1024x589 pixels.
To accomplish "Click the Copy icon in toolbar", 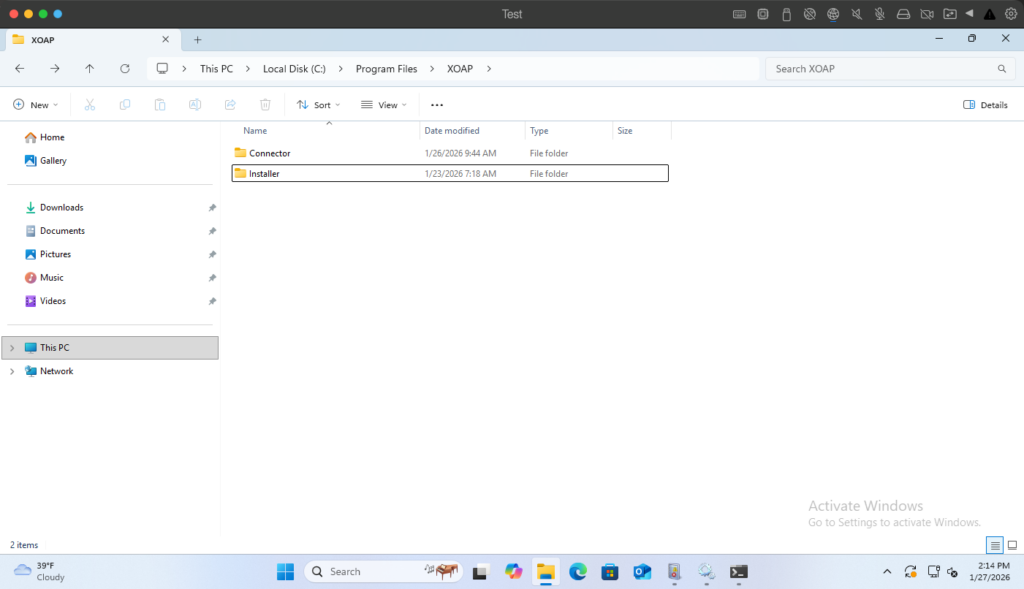I will coord(125,105).
